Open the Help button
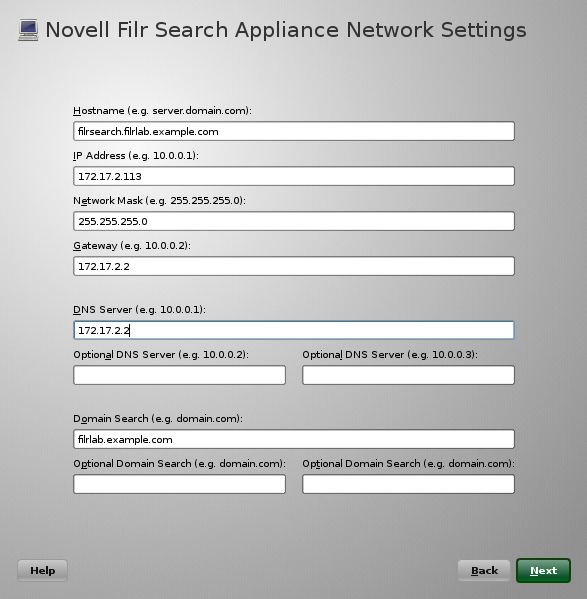 42,570
